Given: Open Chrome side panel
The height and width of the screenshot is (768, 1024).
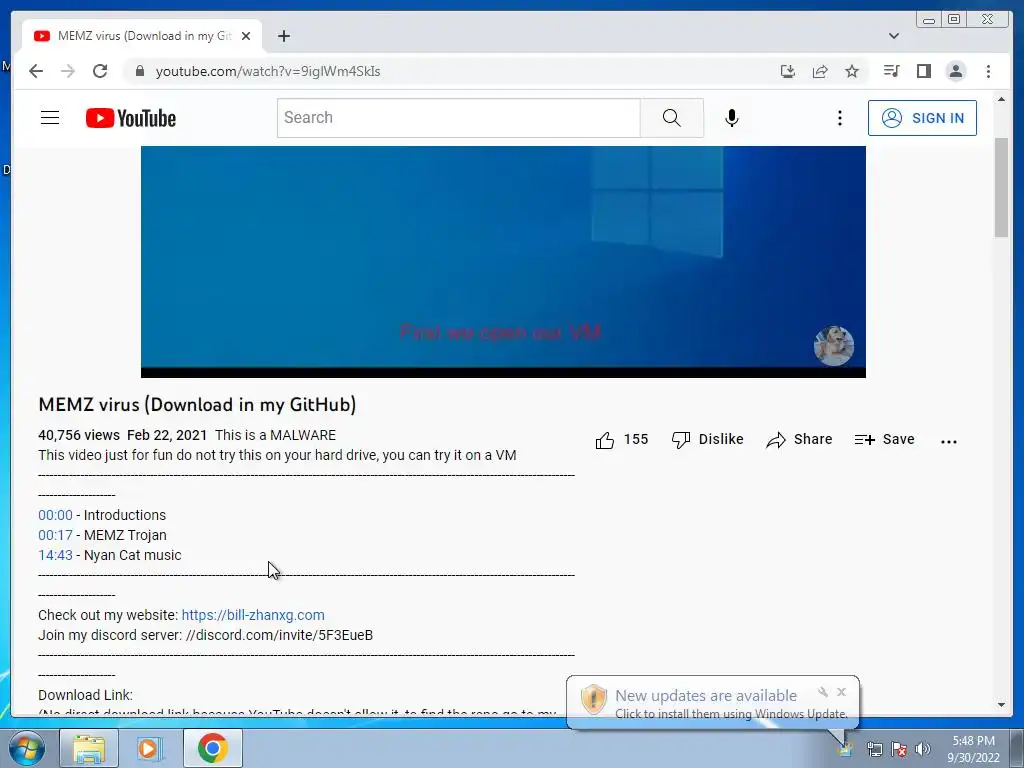Looking at the screenshot, I should pos(923,71).
